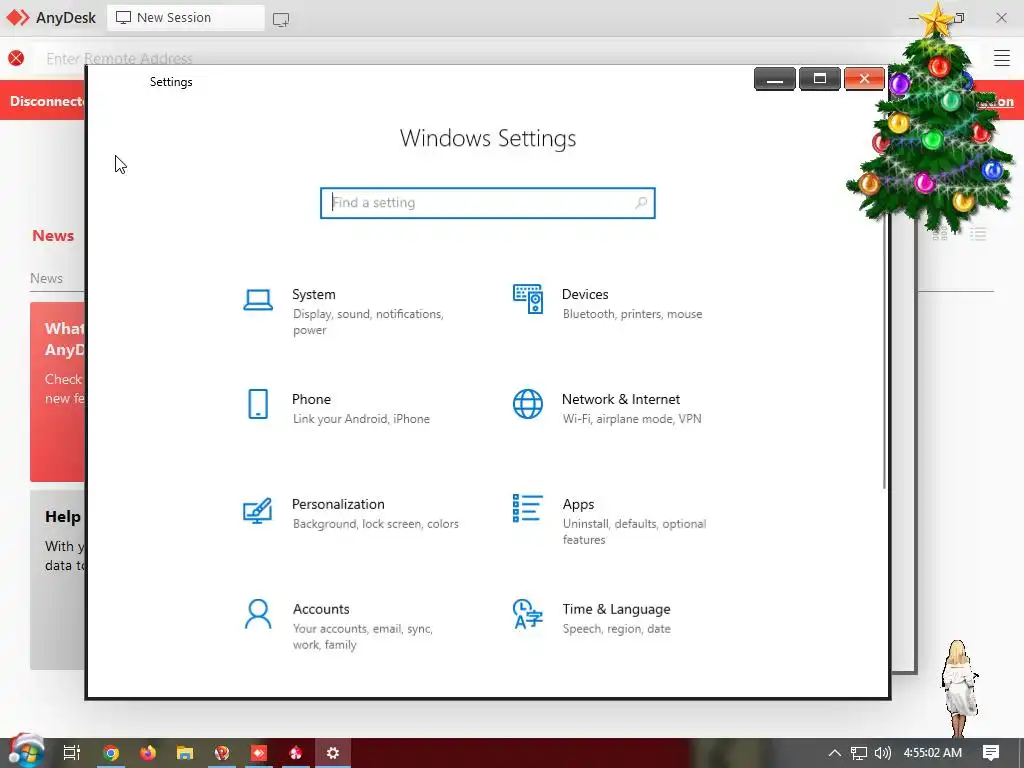Open Task View on the taskbar
The height and width of the screenshot is (768, 1024).
point(72,753)
